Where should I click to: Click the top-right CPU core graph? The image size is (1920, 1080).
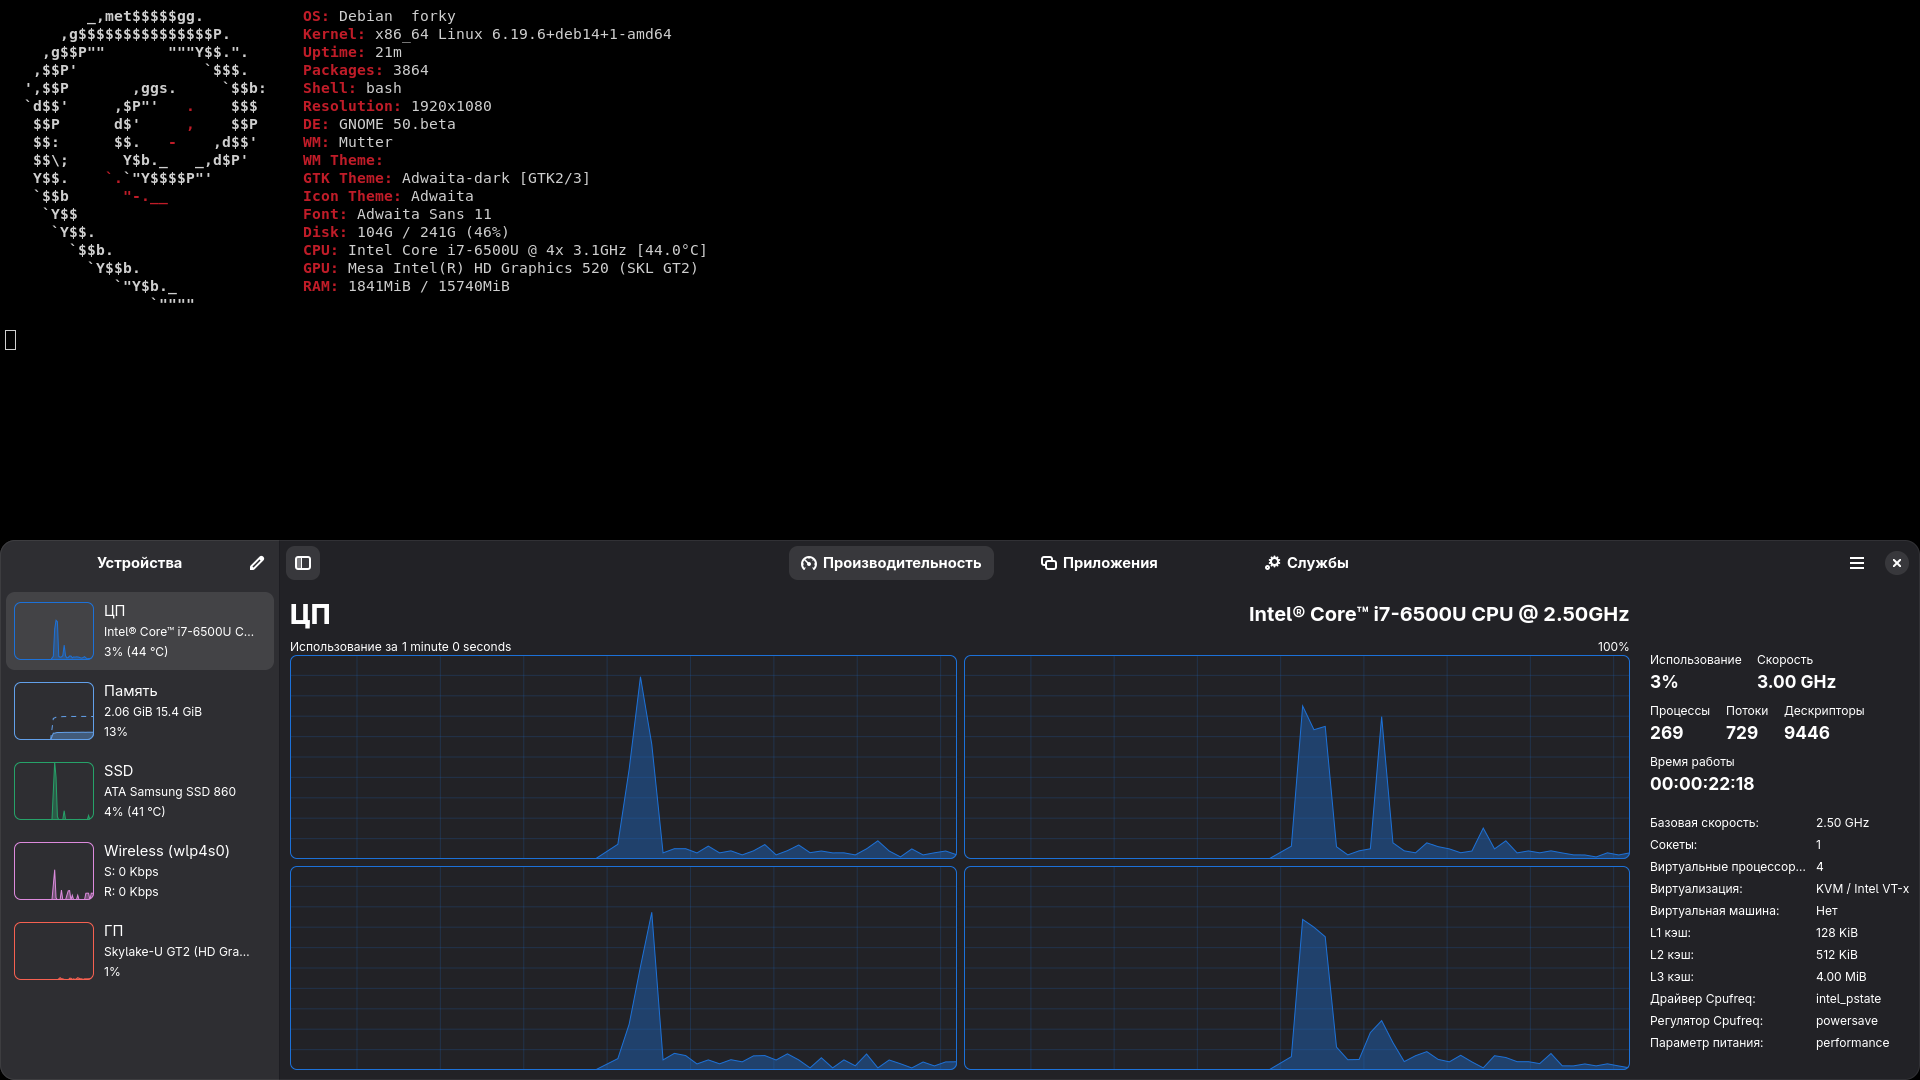click(1296, 757)
